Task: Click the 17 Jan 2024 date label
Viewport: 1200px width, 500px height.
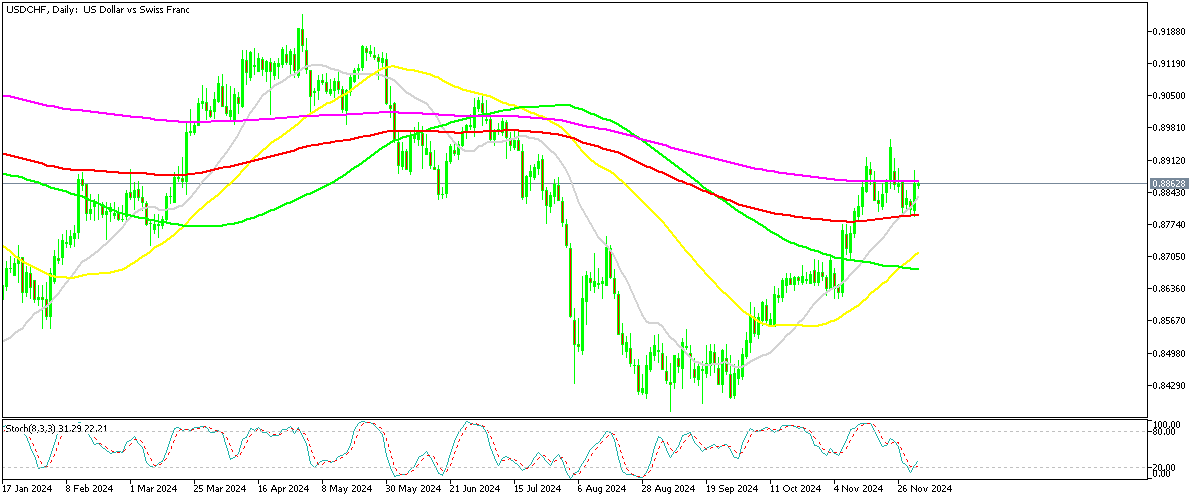Action: coord(27,489)
